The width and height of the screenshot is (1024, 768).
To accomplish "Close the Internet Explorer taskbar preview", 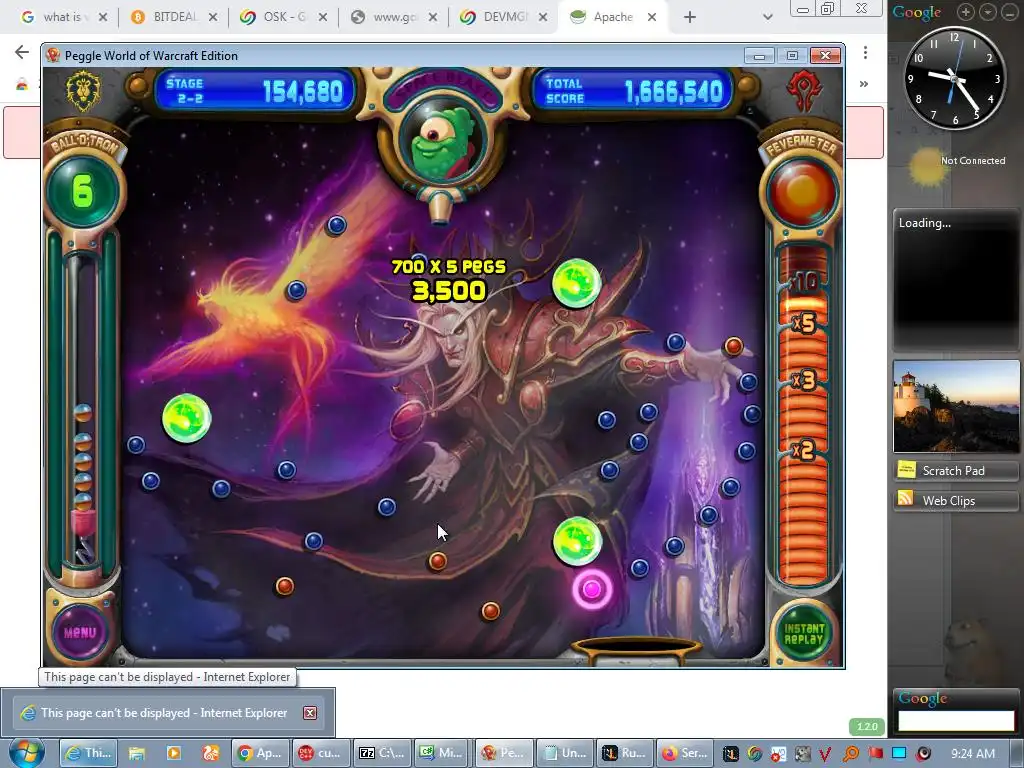I will point(310,712).
